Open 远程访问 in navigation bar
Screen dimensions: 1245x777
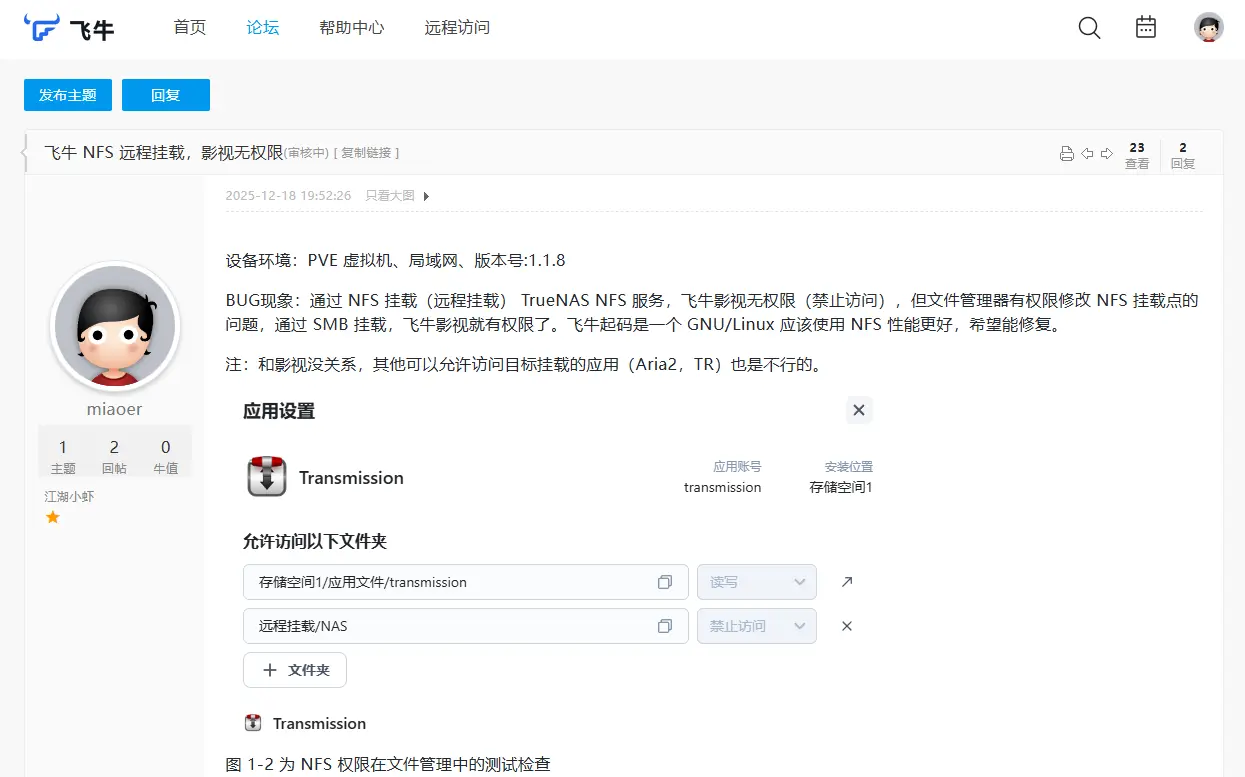click(457, 28)
